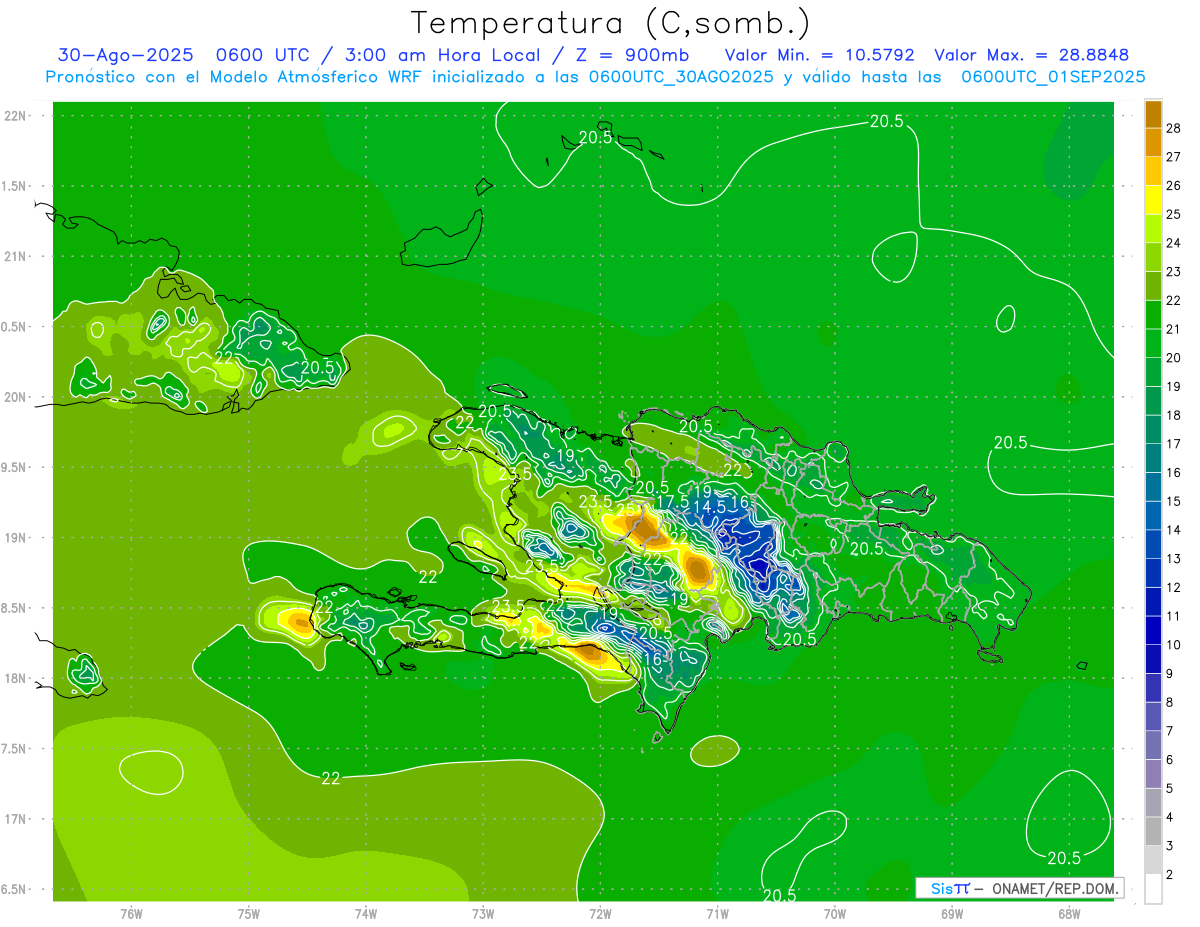Click "0600 UTC" in the header line
This screenshot has height=927, width=1200.
[264, 55]
